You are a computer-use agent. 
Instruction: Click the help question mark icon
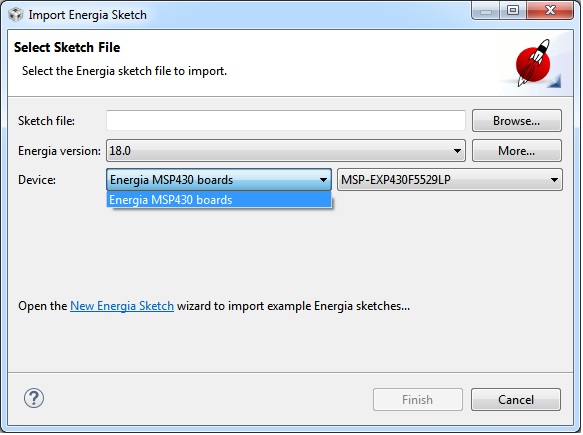pos(34,399)
